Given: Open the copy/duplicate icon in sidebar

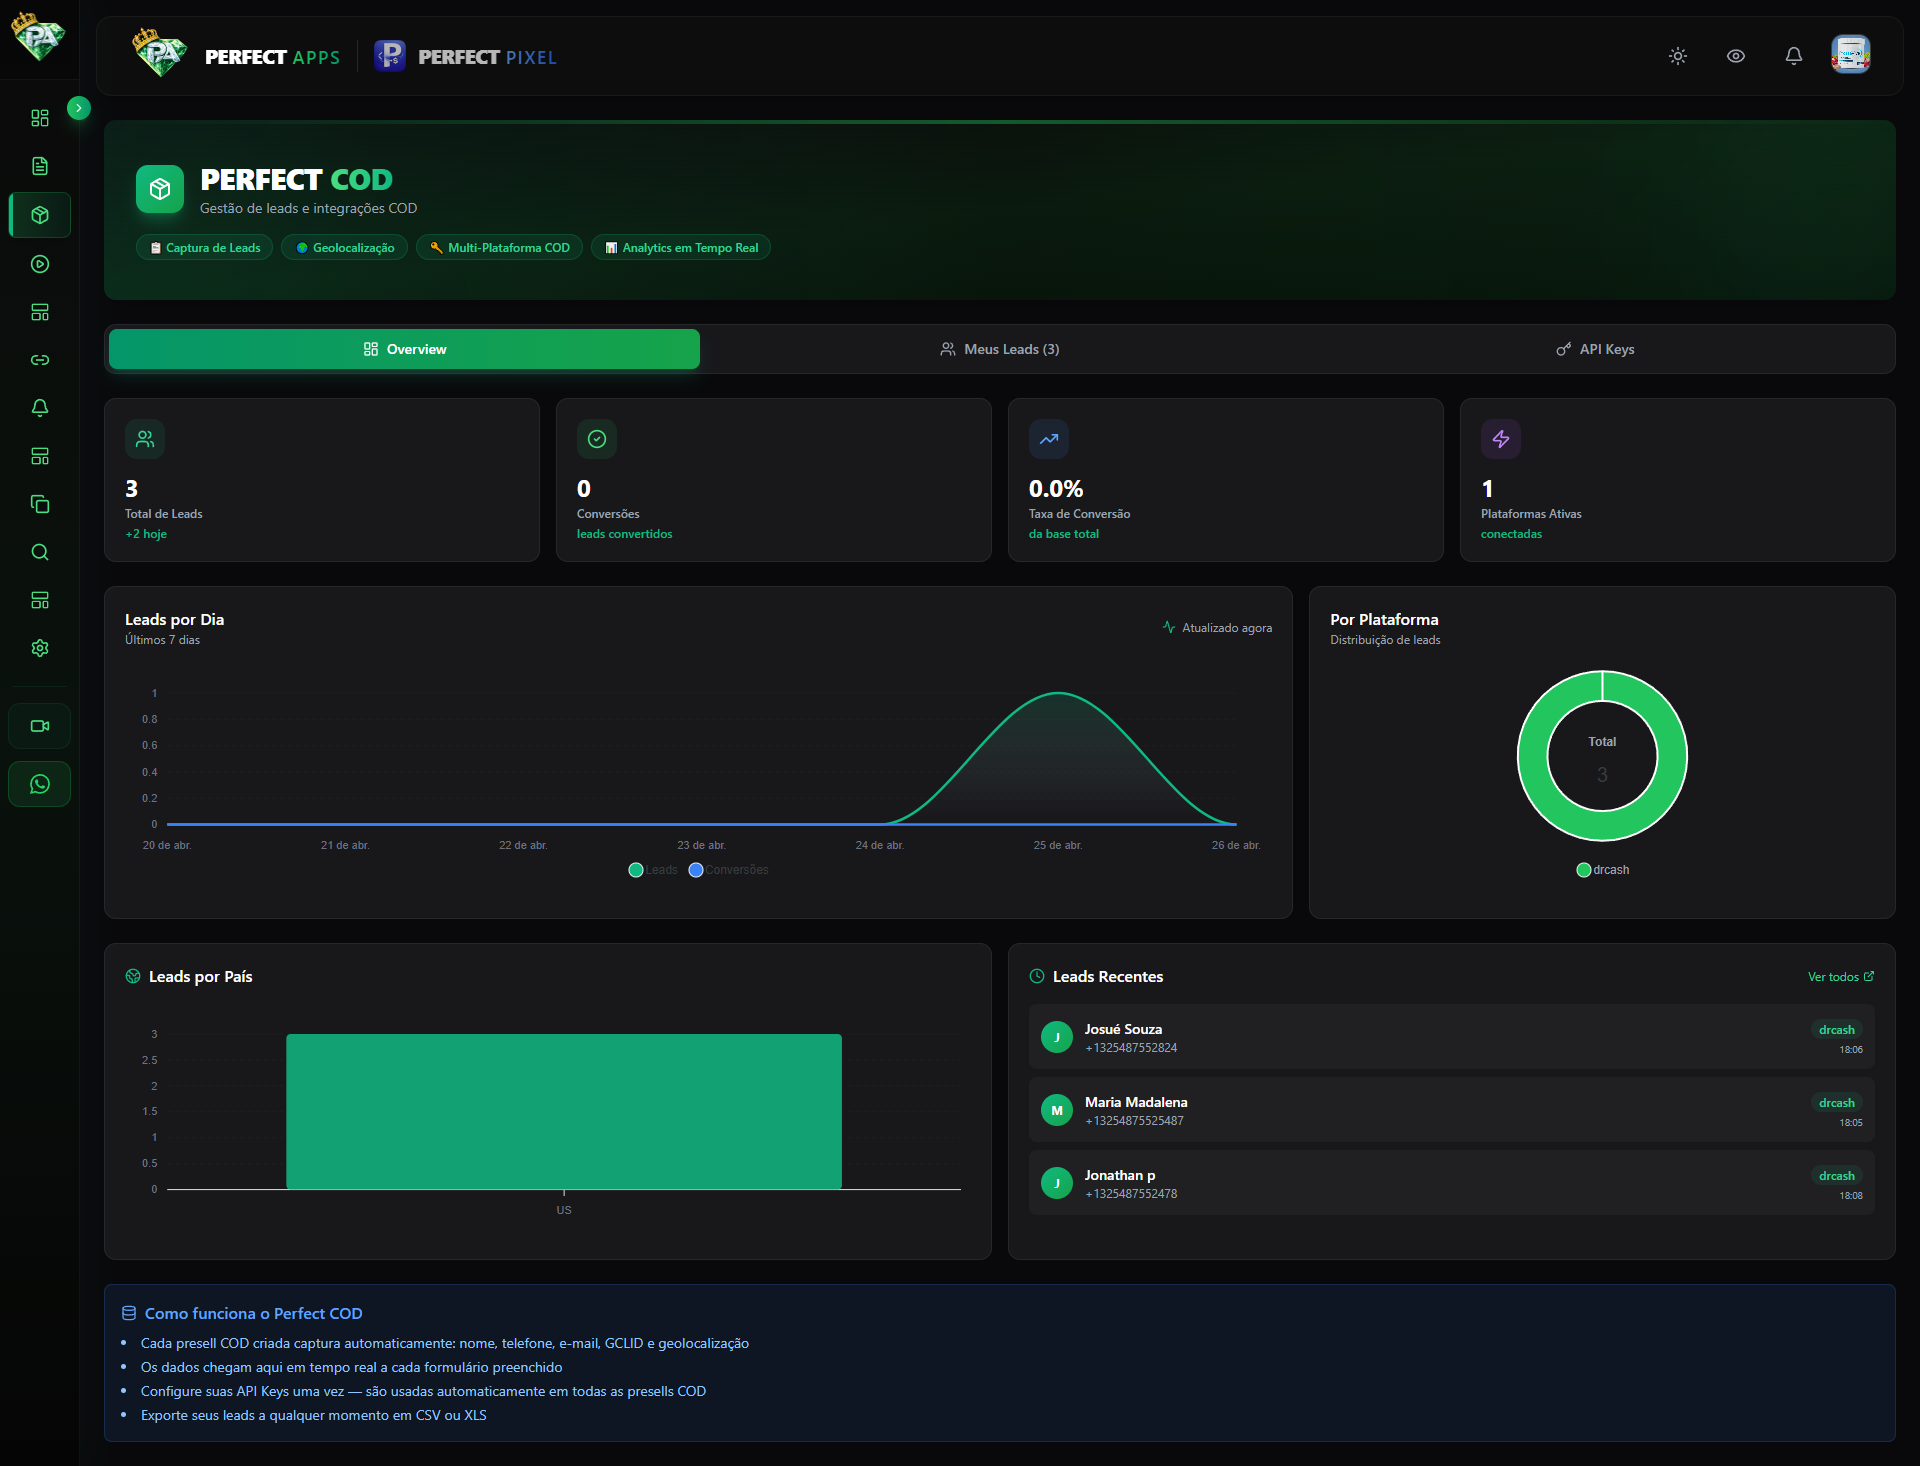Looking at the screenshot, I should pyautogui.click(x=40, y=504).
